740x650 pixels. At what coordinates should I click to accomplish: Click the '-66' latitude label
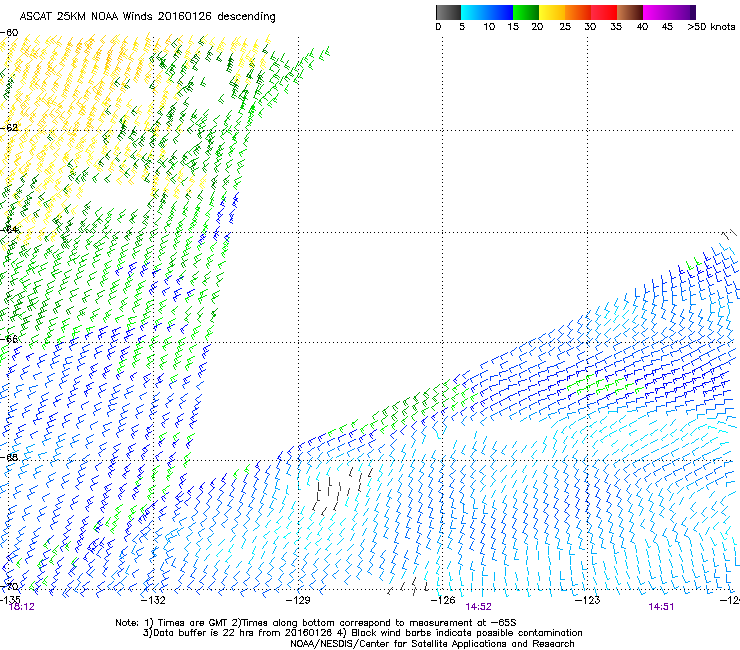[x=9, y=339]
